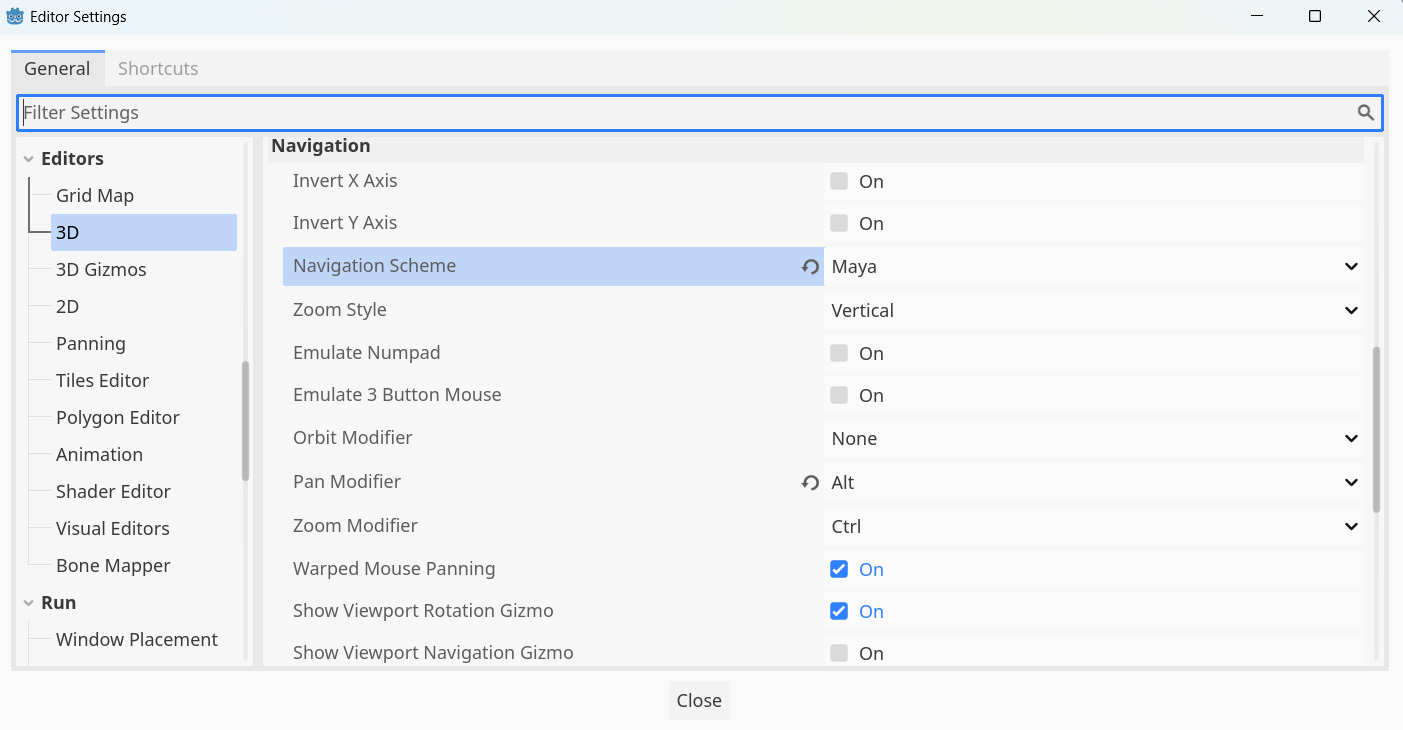The height and width of the screenshot is (730, 1403).
Task: Click the Godot logo in the title bar
Action: 16,17
